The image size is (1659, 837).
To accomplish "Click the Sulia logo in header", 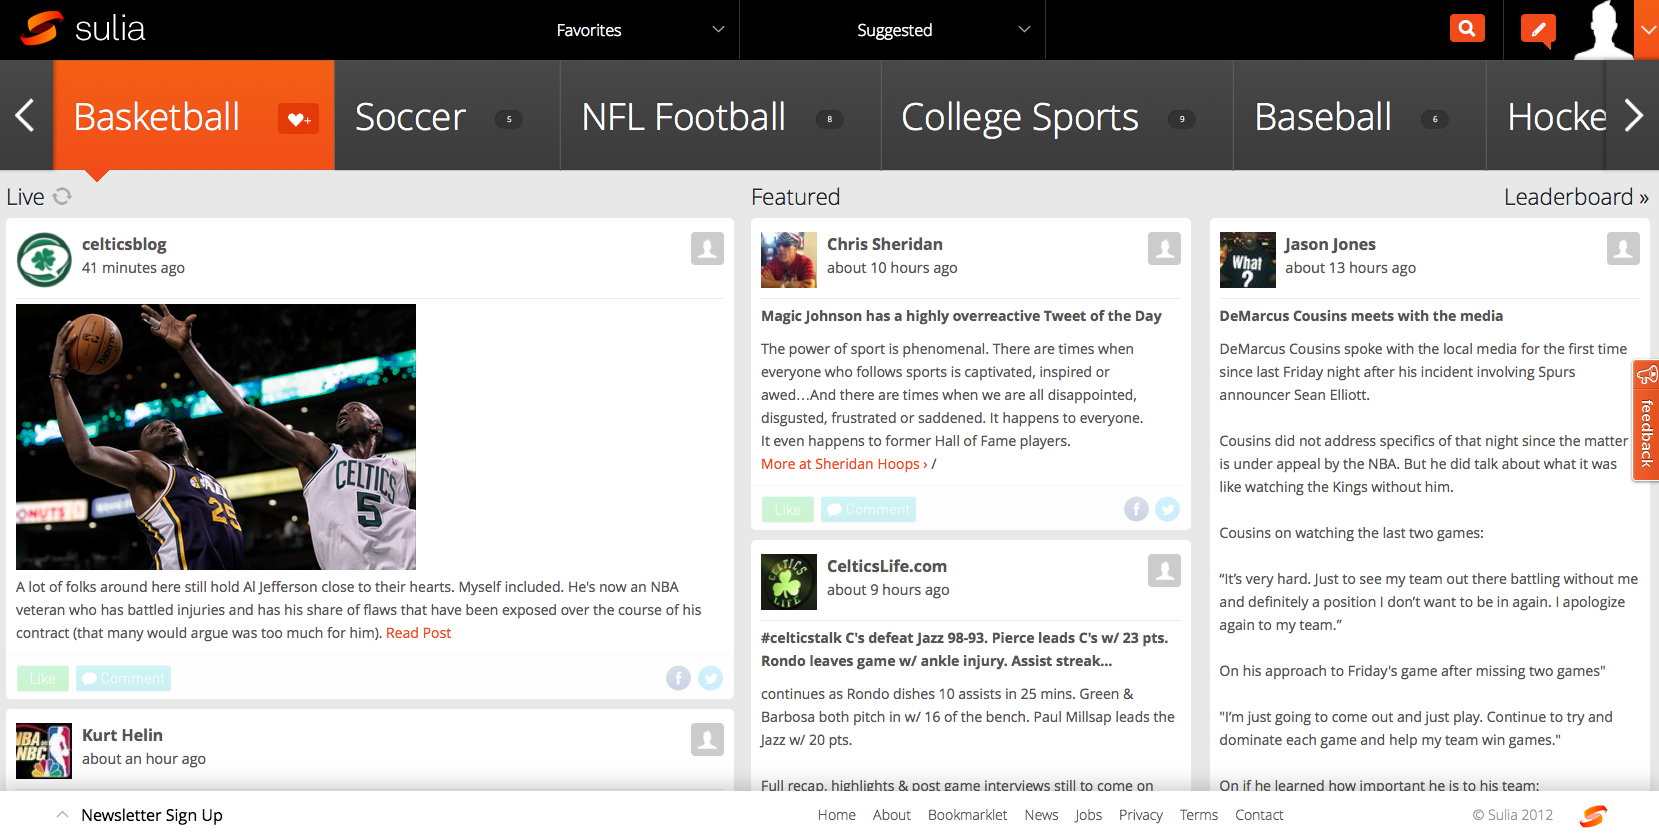I will 84,29.
